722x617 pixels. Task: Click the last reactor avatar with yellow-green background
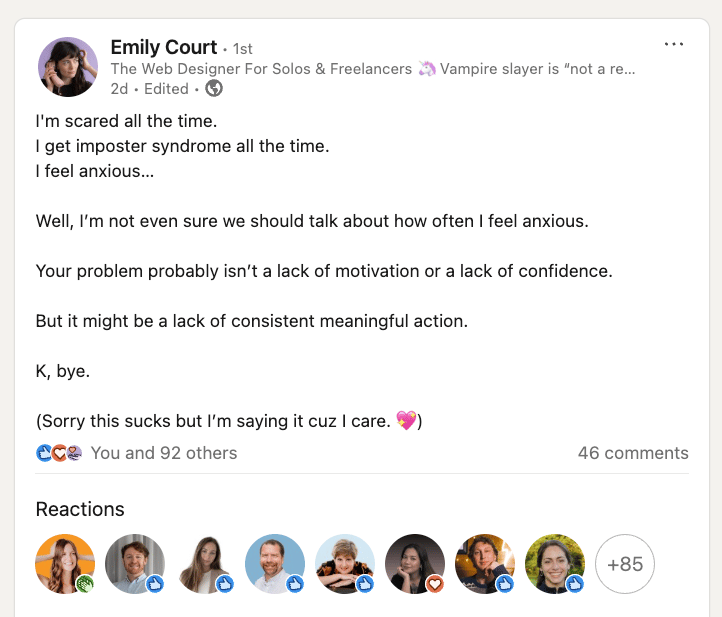pyautogui.click(x=554, y=563)
